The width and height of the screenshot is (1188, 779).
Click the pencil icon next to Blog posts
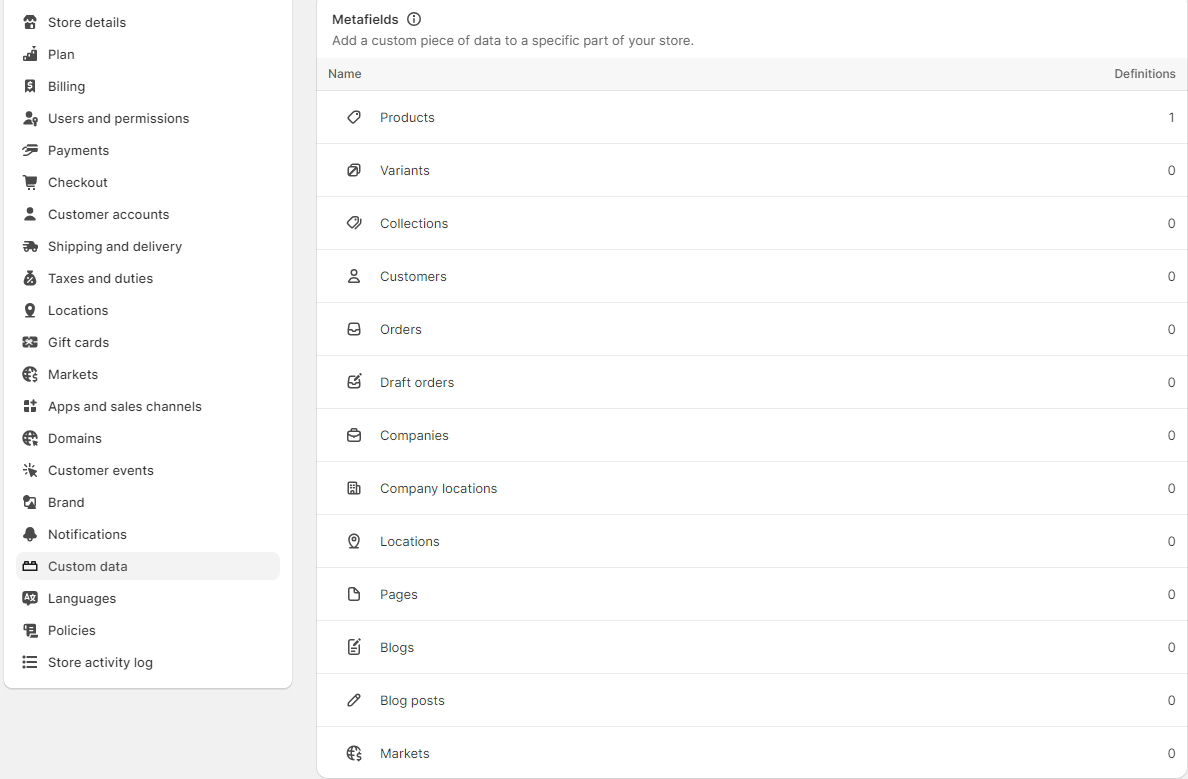tap(354, 700)
